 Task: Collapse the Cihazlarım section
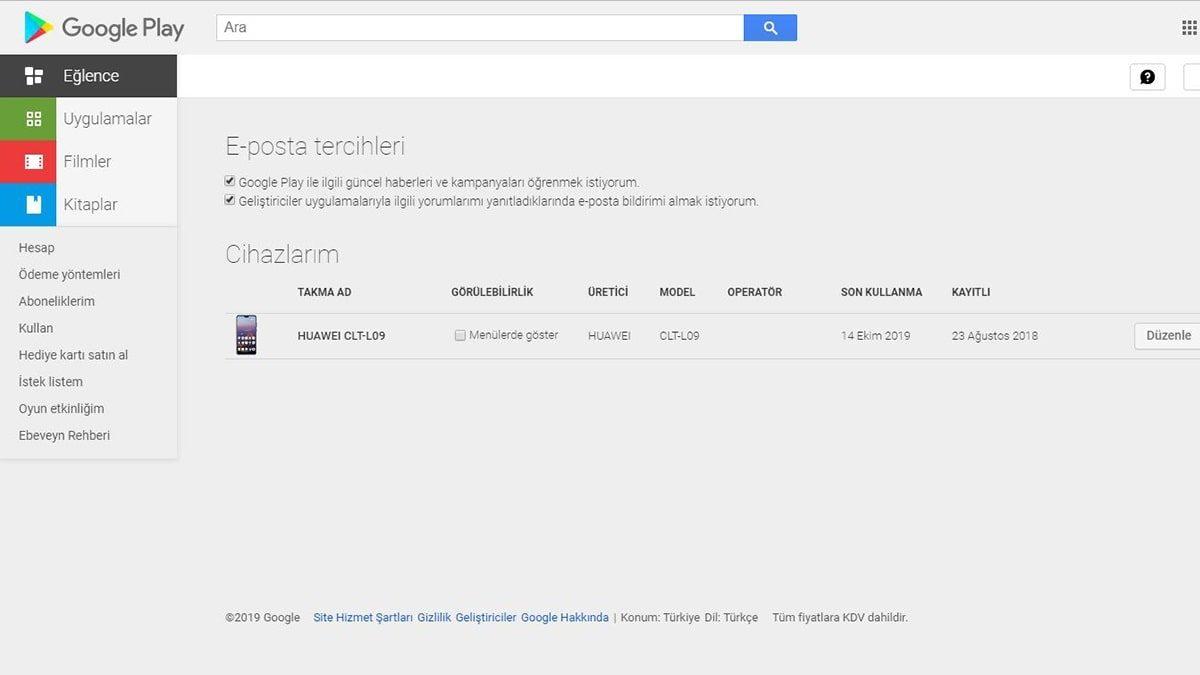point(282,253)
